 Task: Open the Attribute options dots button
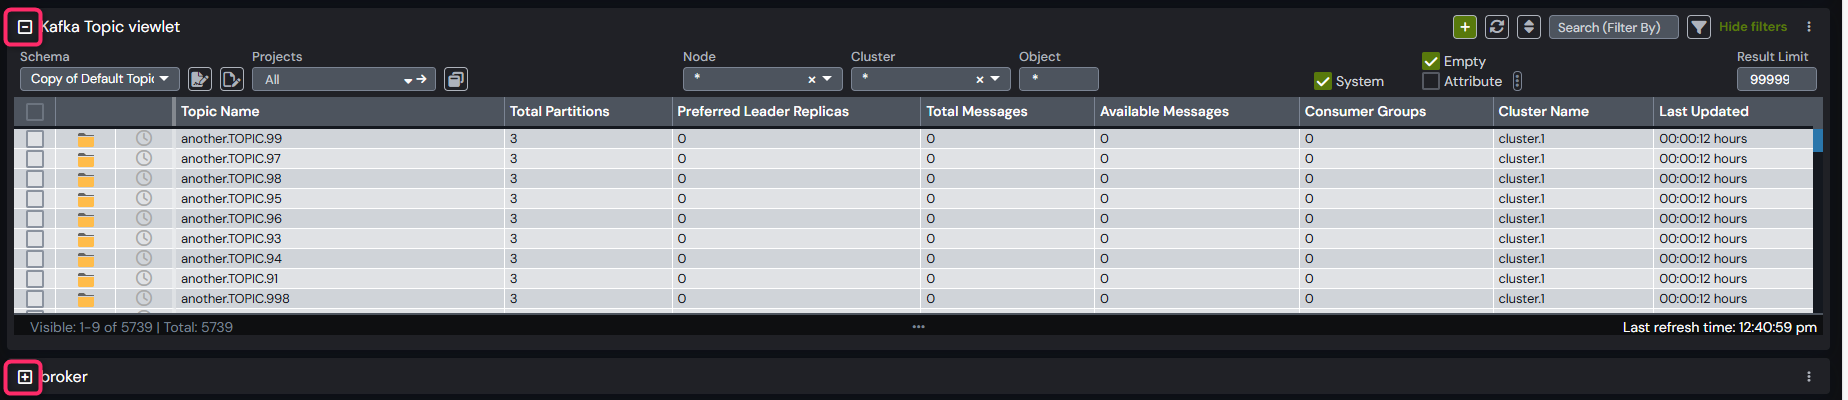pyautogui.click(x=1517, y=81)
